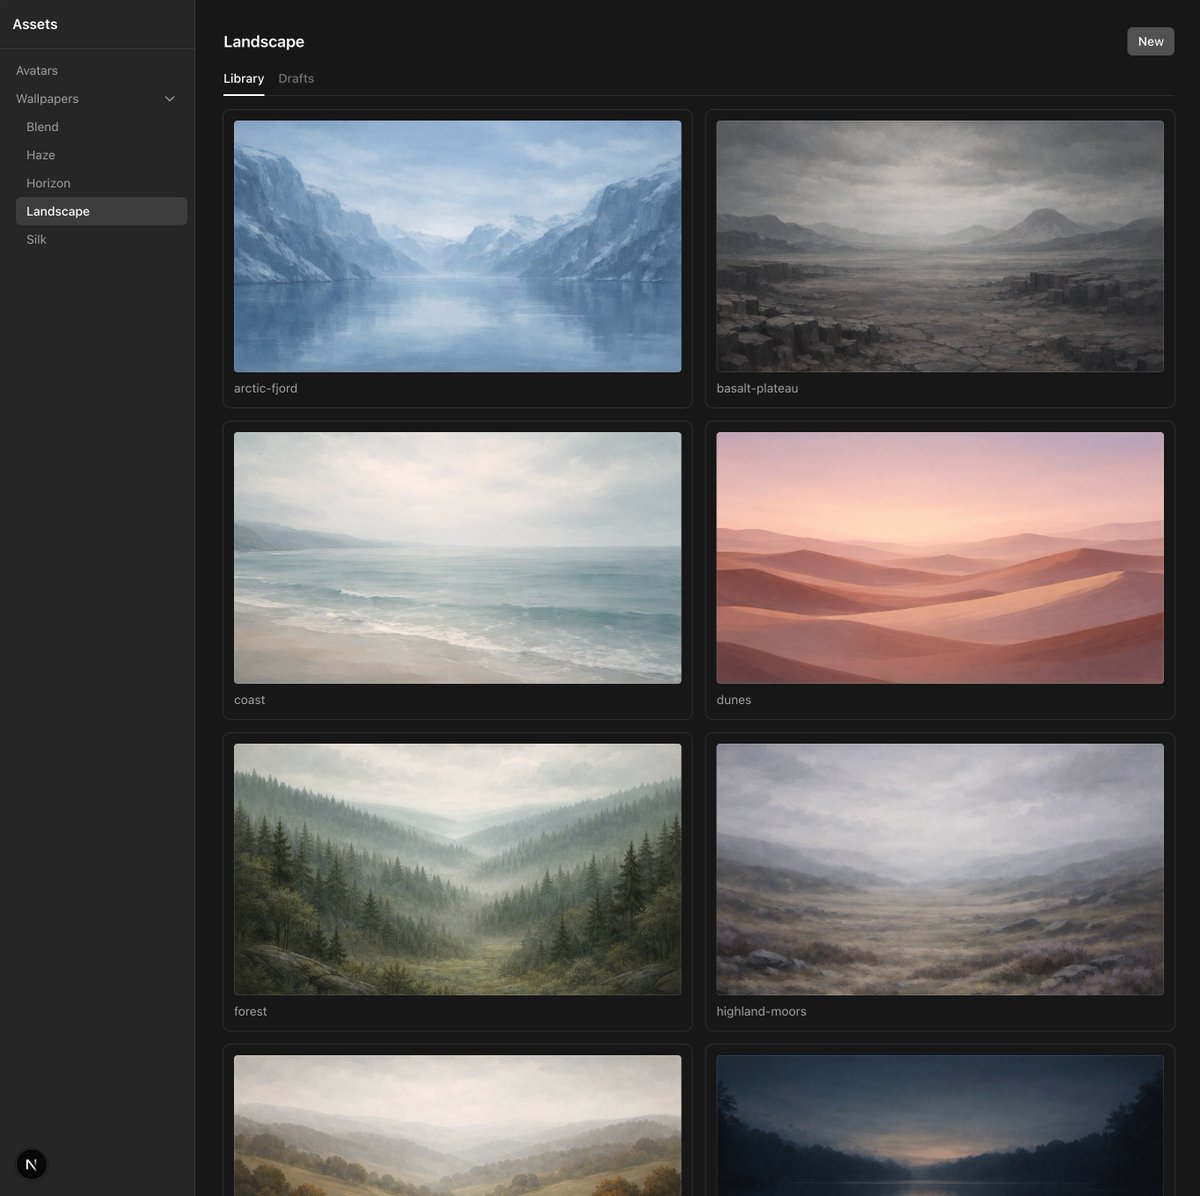1200x1196 pixels.
Task: Click the forest caption text
Action: [250, 1011]
